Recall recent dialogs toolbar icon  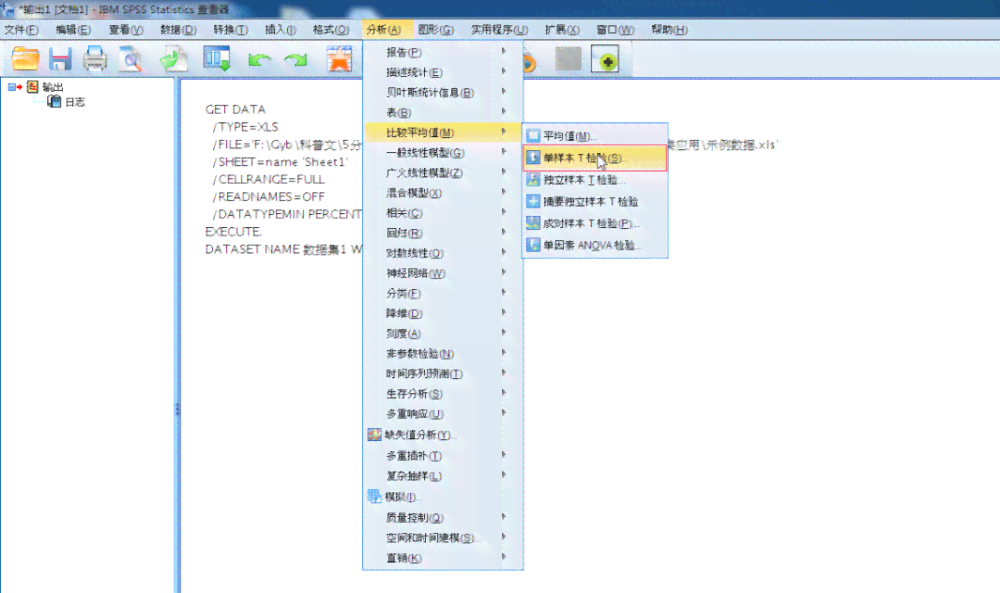pyautogui.click(x=217, y=59)
